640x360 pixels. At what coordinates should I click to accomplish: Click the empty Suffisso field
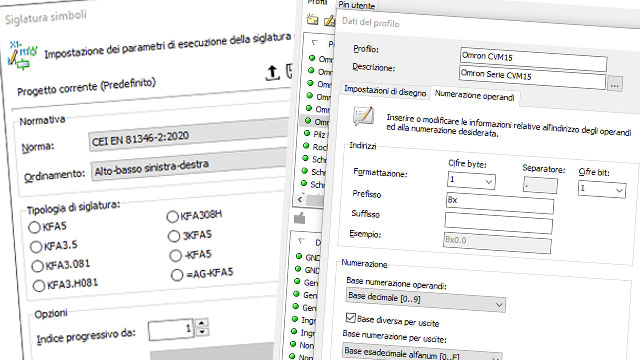coord(498,223)
